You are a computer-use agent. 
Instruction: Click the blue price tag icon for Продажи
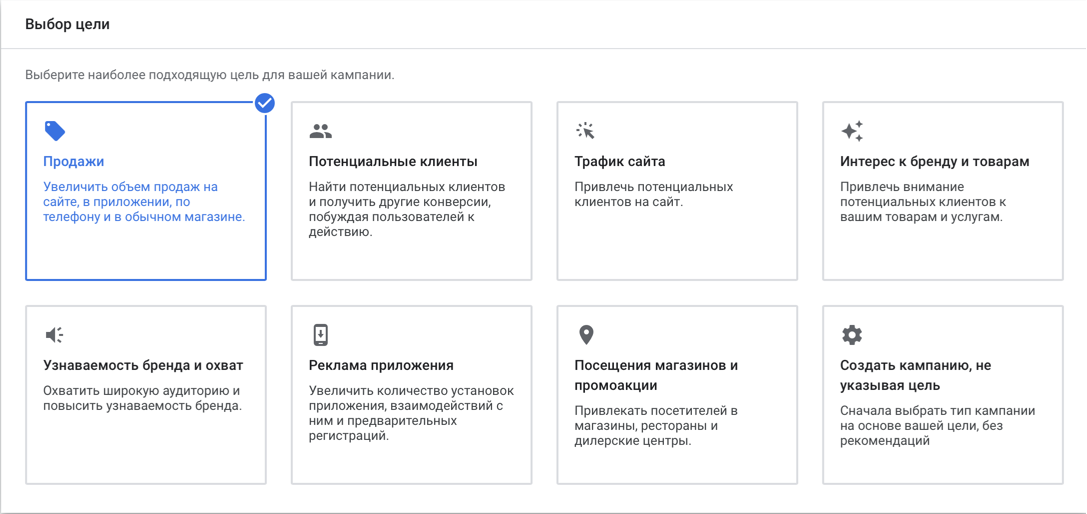pyautogui.click(x=55, y=130)
